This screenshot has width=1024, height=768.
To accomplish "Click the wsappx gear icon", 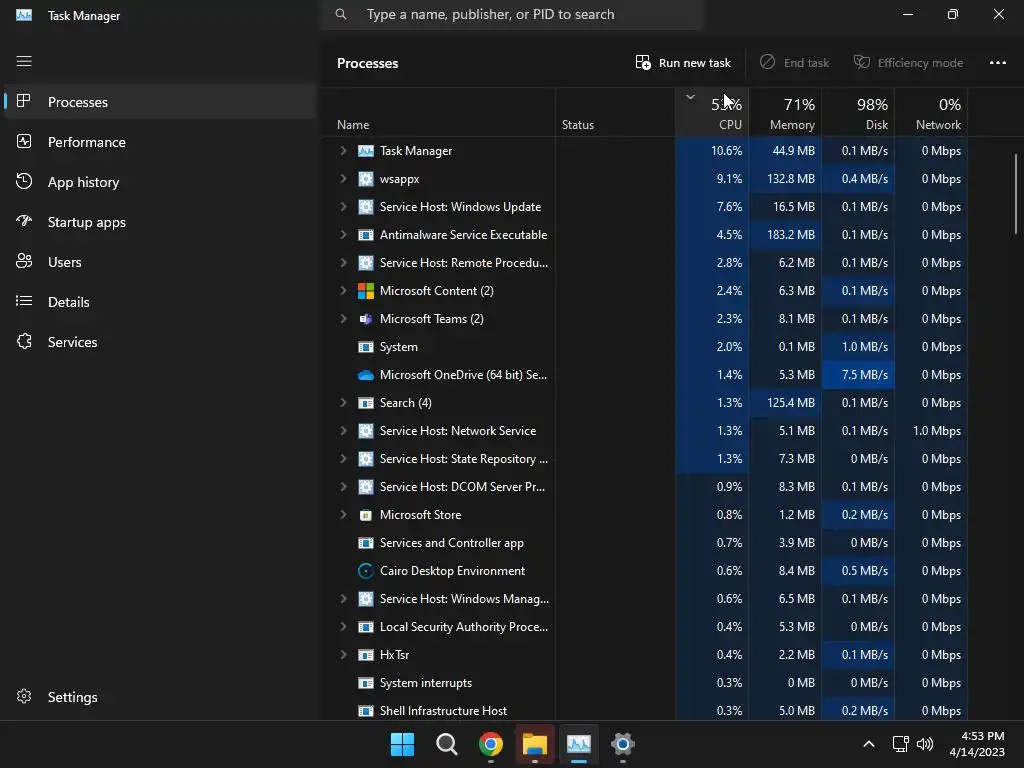I will coord(366,179).
